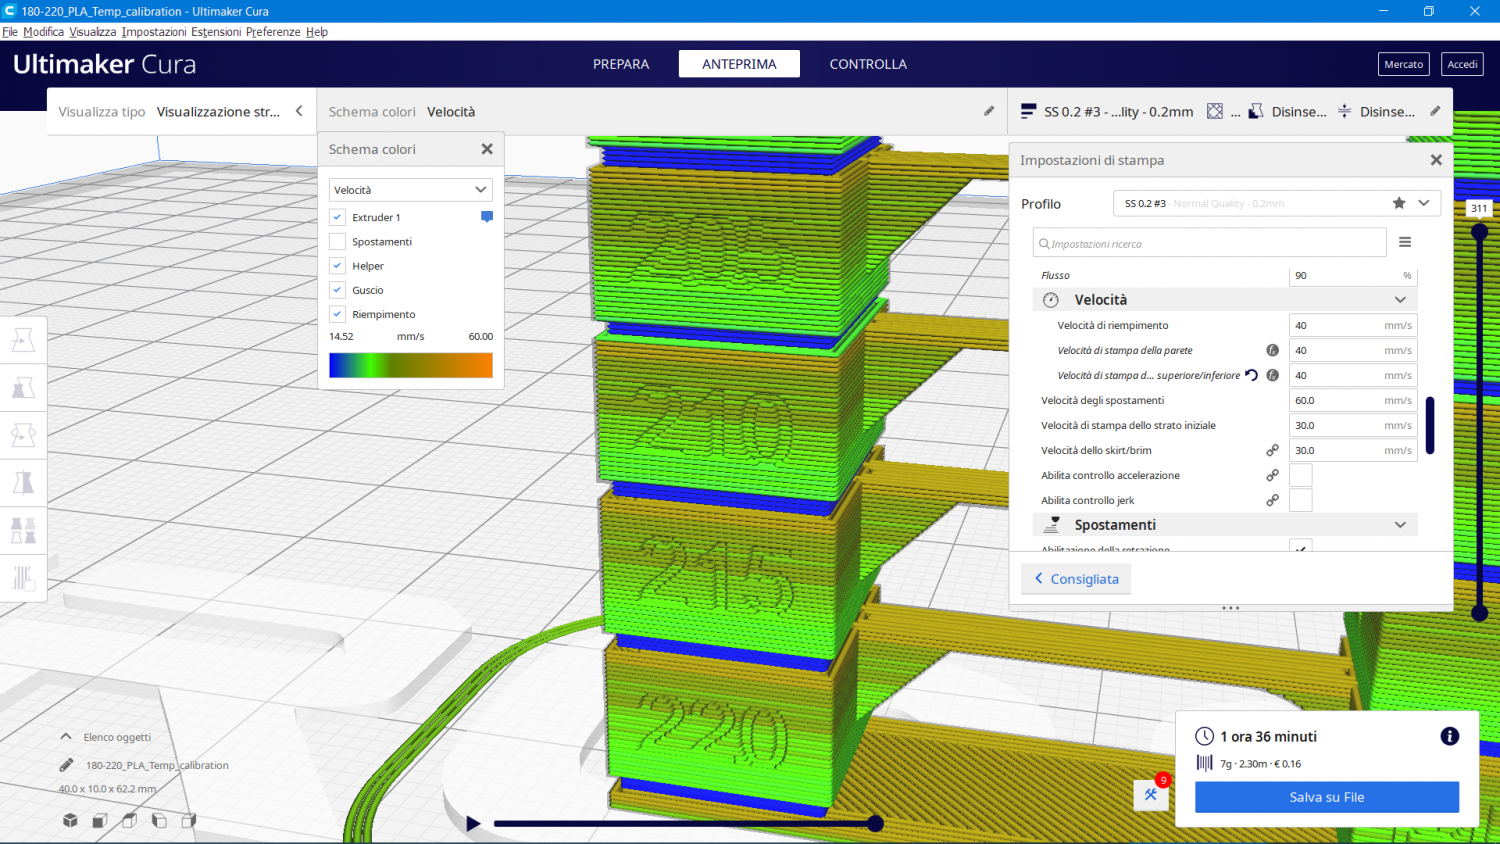The image size is (1500, 844).
Task: Uncheck Extruder 1 checkbox
Action: [x=337, y=217]
